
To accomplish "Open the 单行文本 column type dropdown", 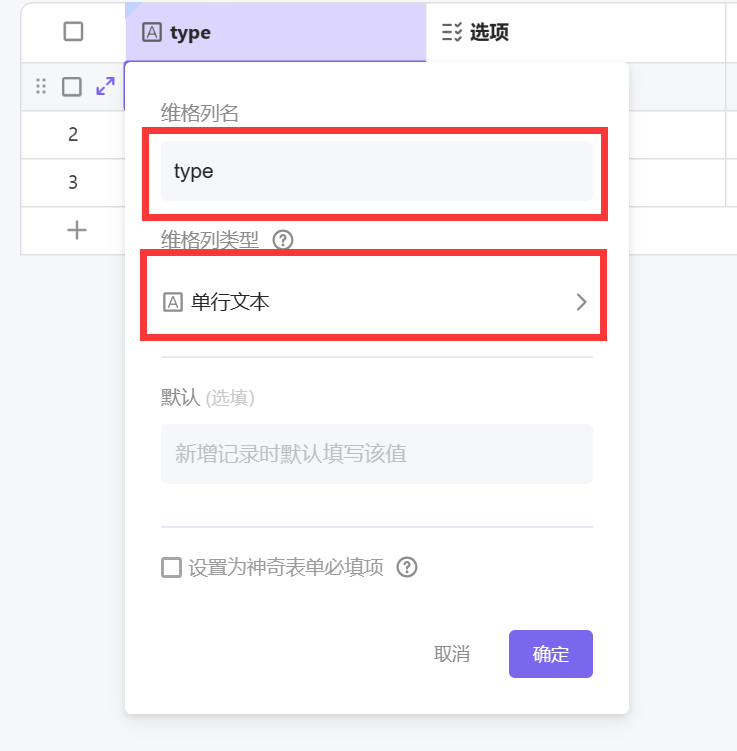I will click(x=375, y=302).
